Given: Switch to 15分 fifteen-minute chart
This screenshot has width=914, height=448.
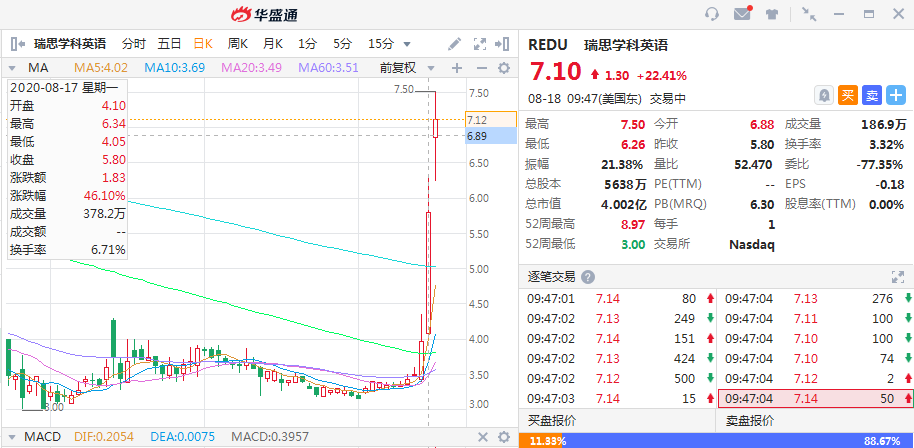Looking at the screenshot, I should [381, 44].
